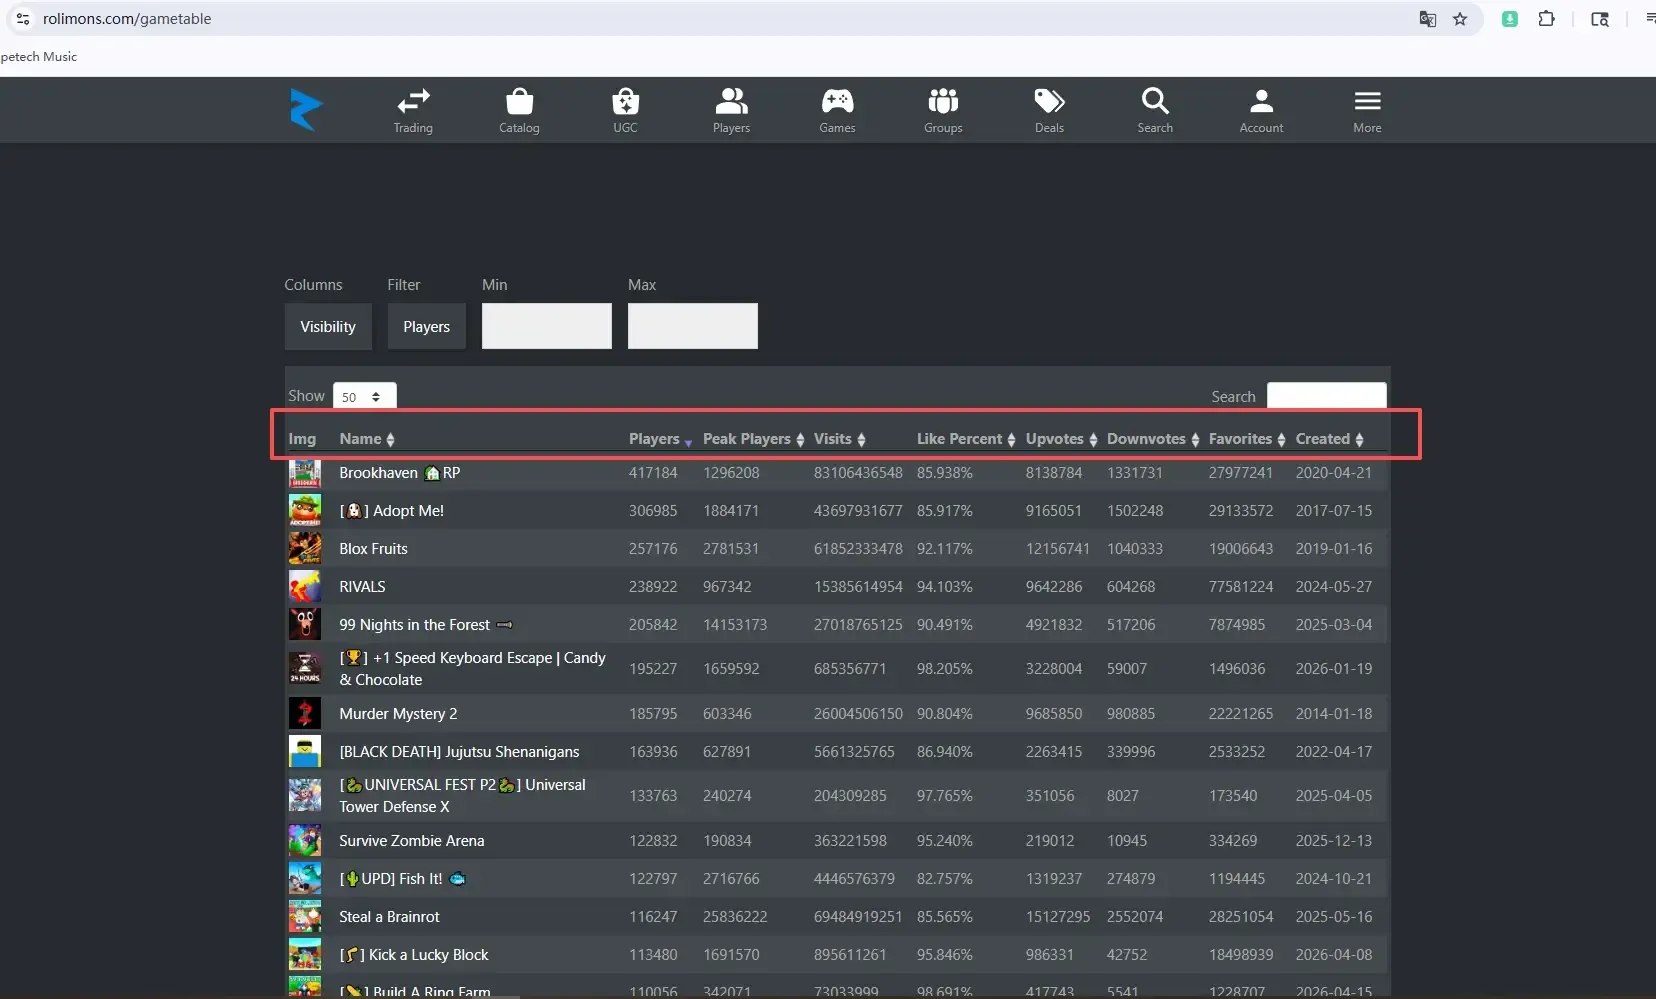Select Brookhaven players value 417184
The width and height of the screenshot is (1656, 999).
point(653,473)
